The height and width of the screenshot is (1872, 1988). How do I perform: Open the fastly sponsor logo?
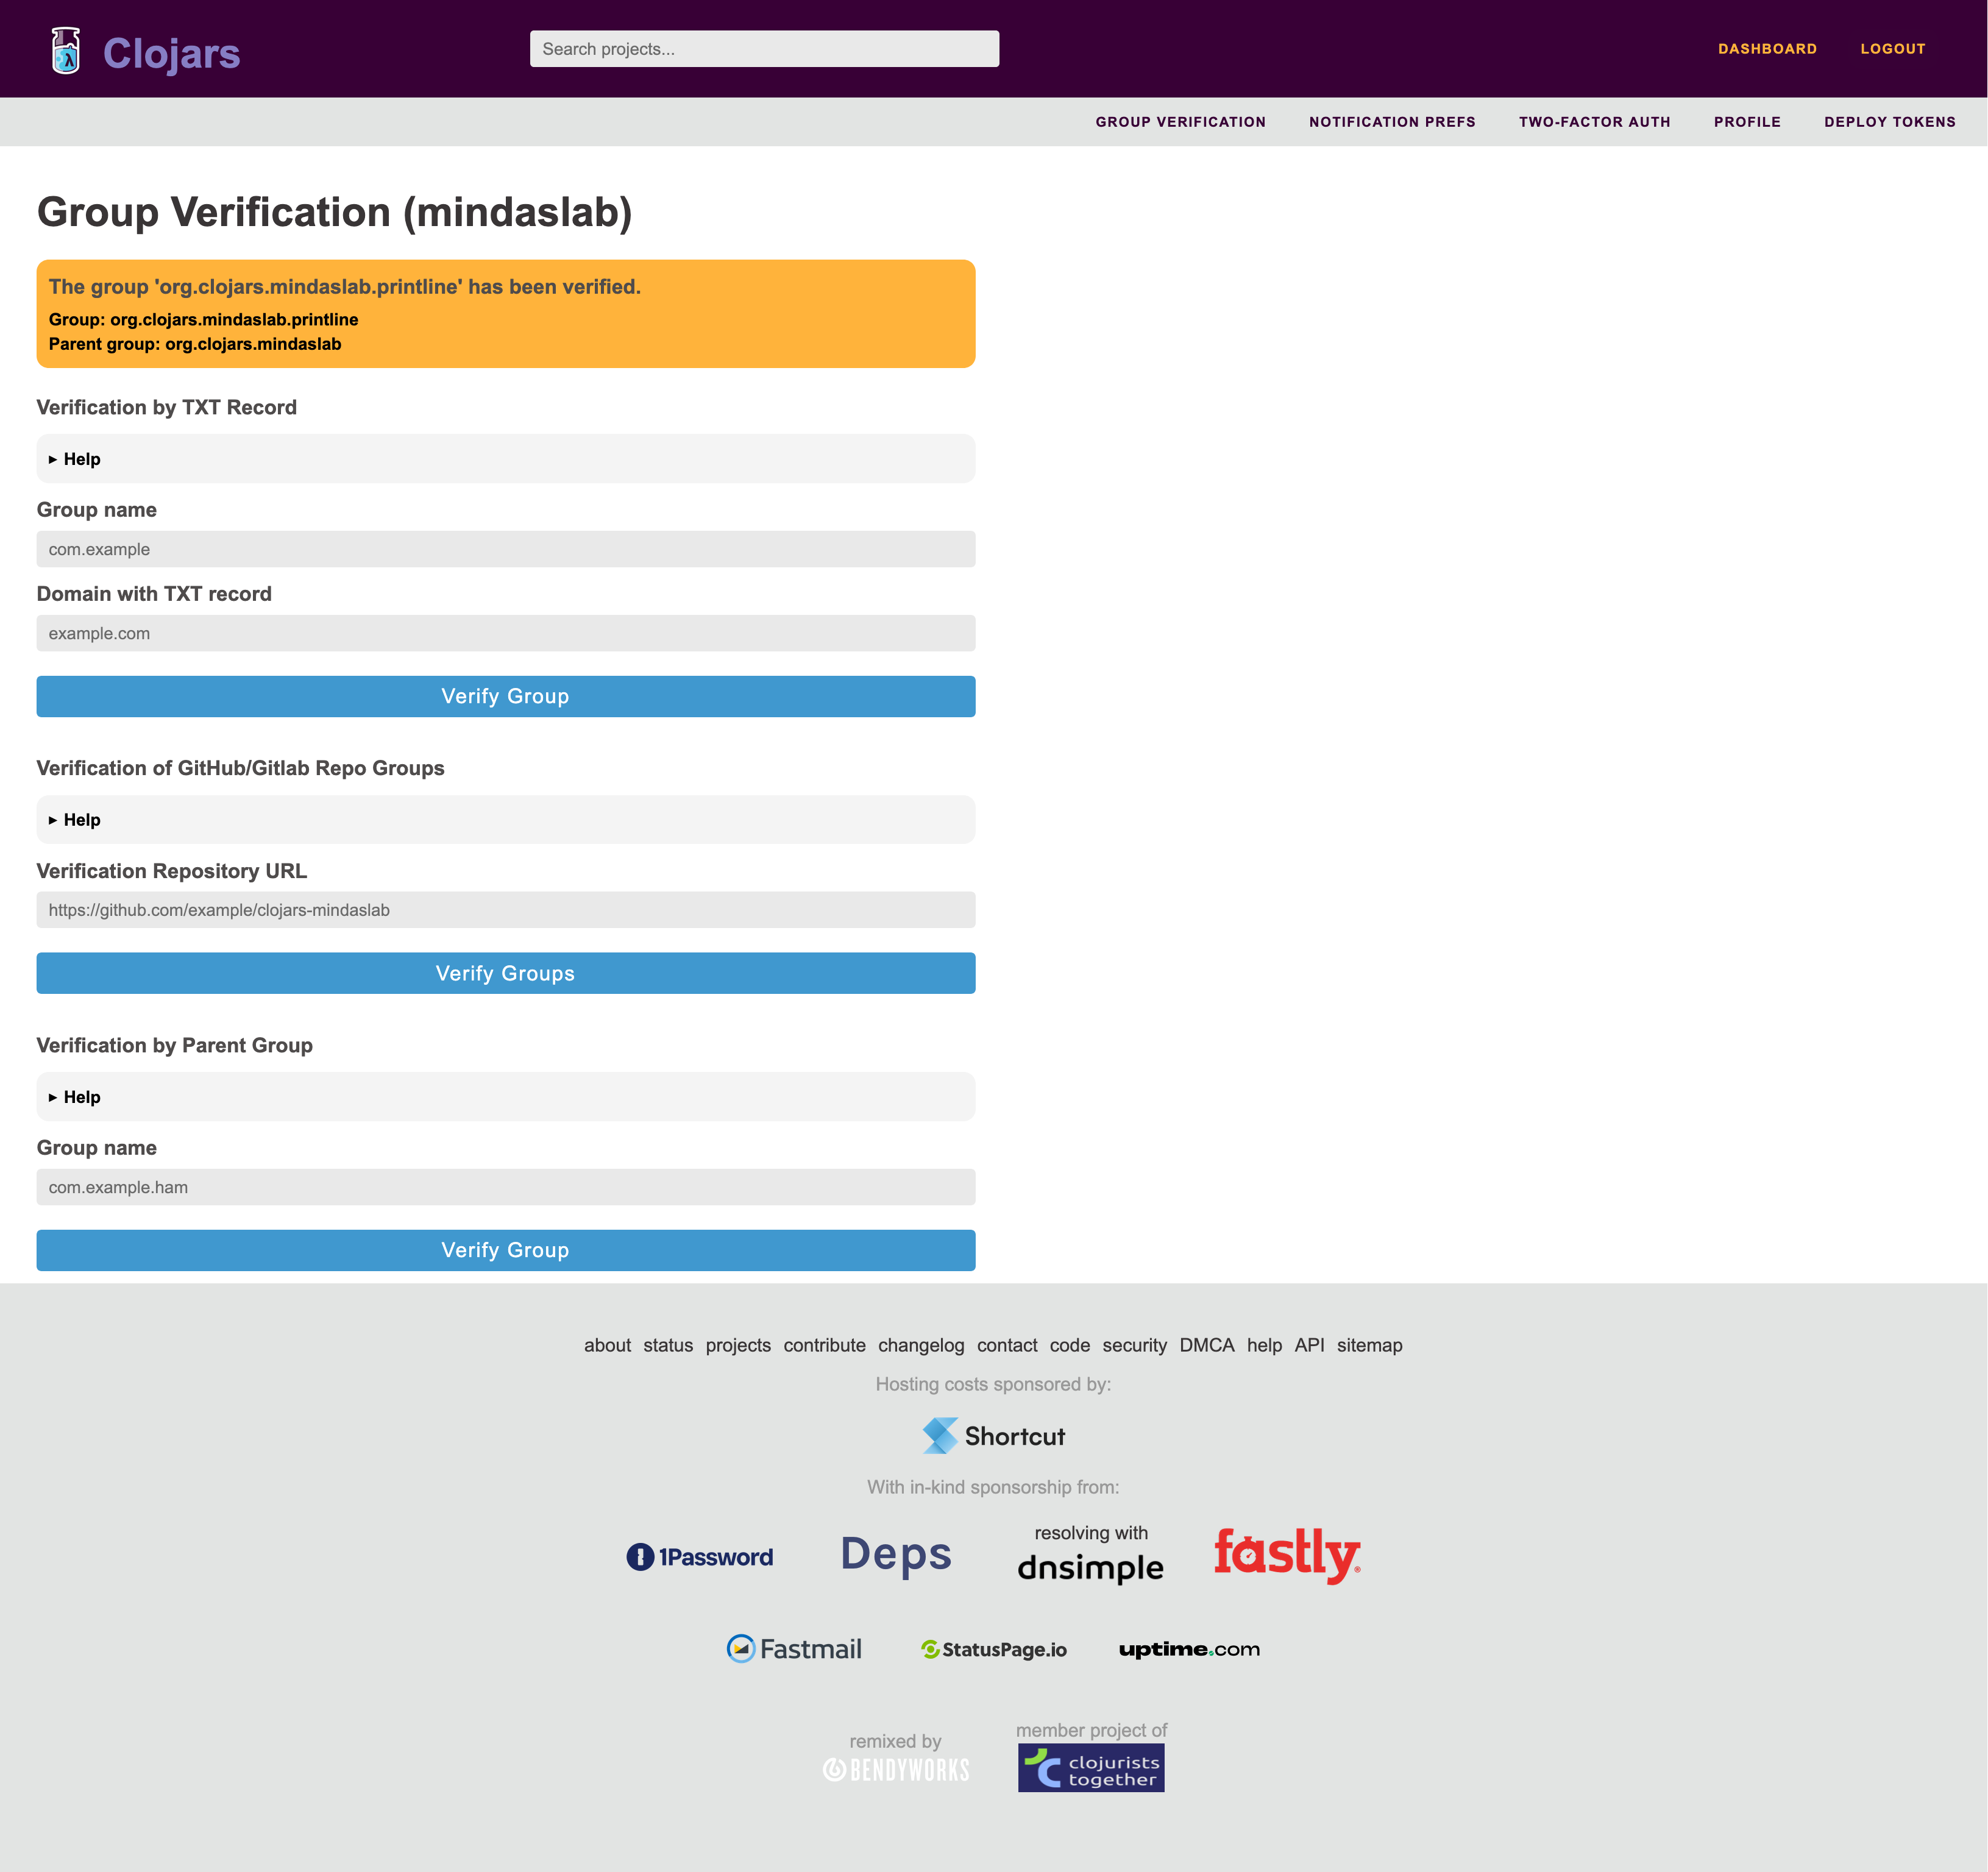[1286, 1555]
